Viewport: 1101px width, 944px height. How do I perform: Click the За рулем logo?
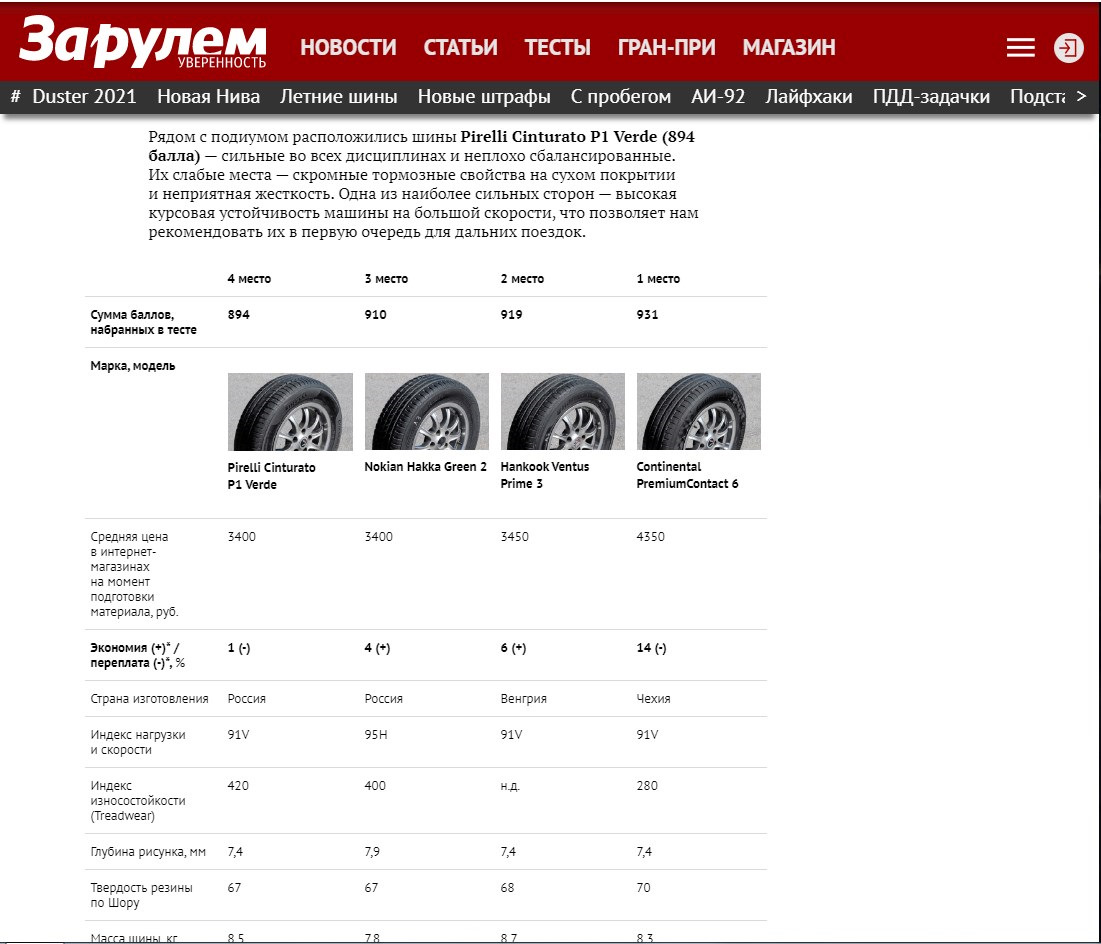click(x=143, y=43)
